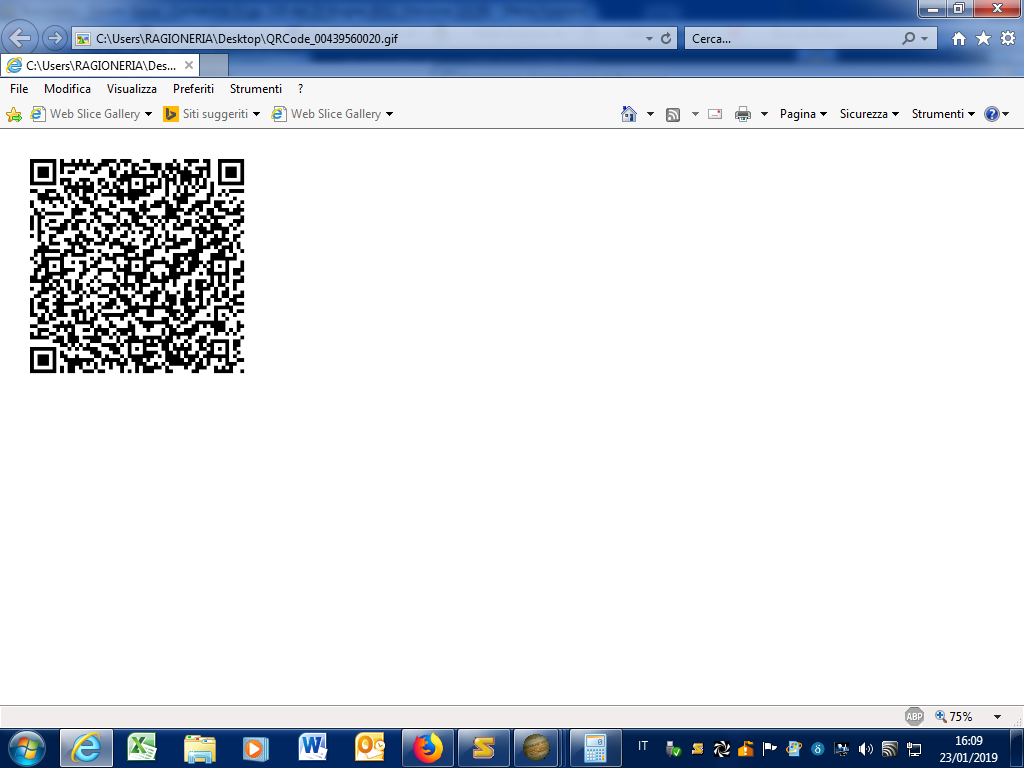Open the Visualizza menu
Viewport: 1024px width, 768px height.
tap(132, 89)
